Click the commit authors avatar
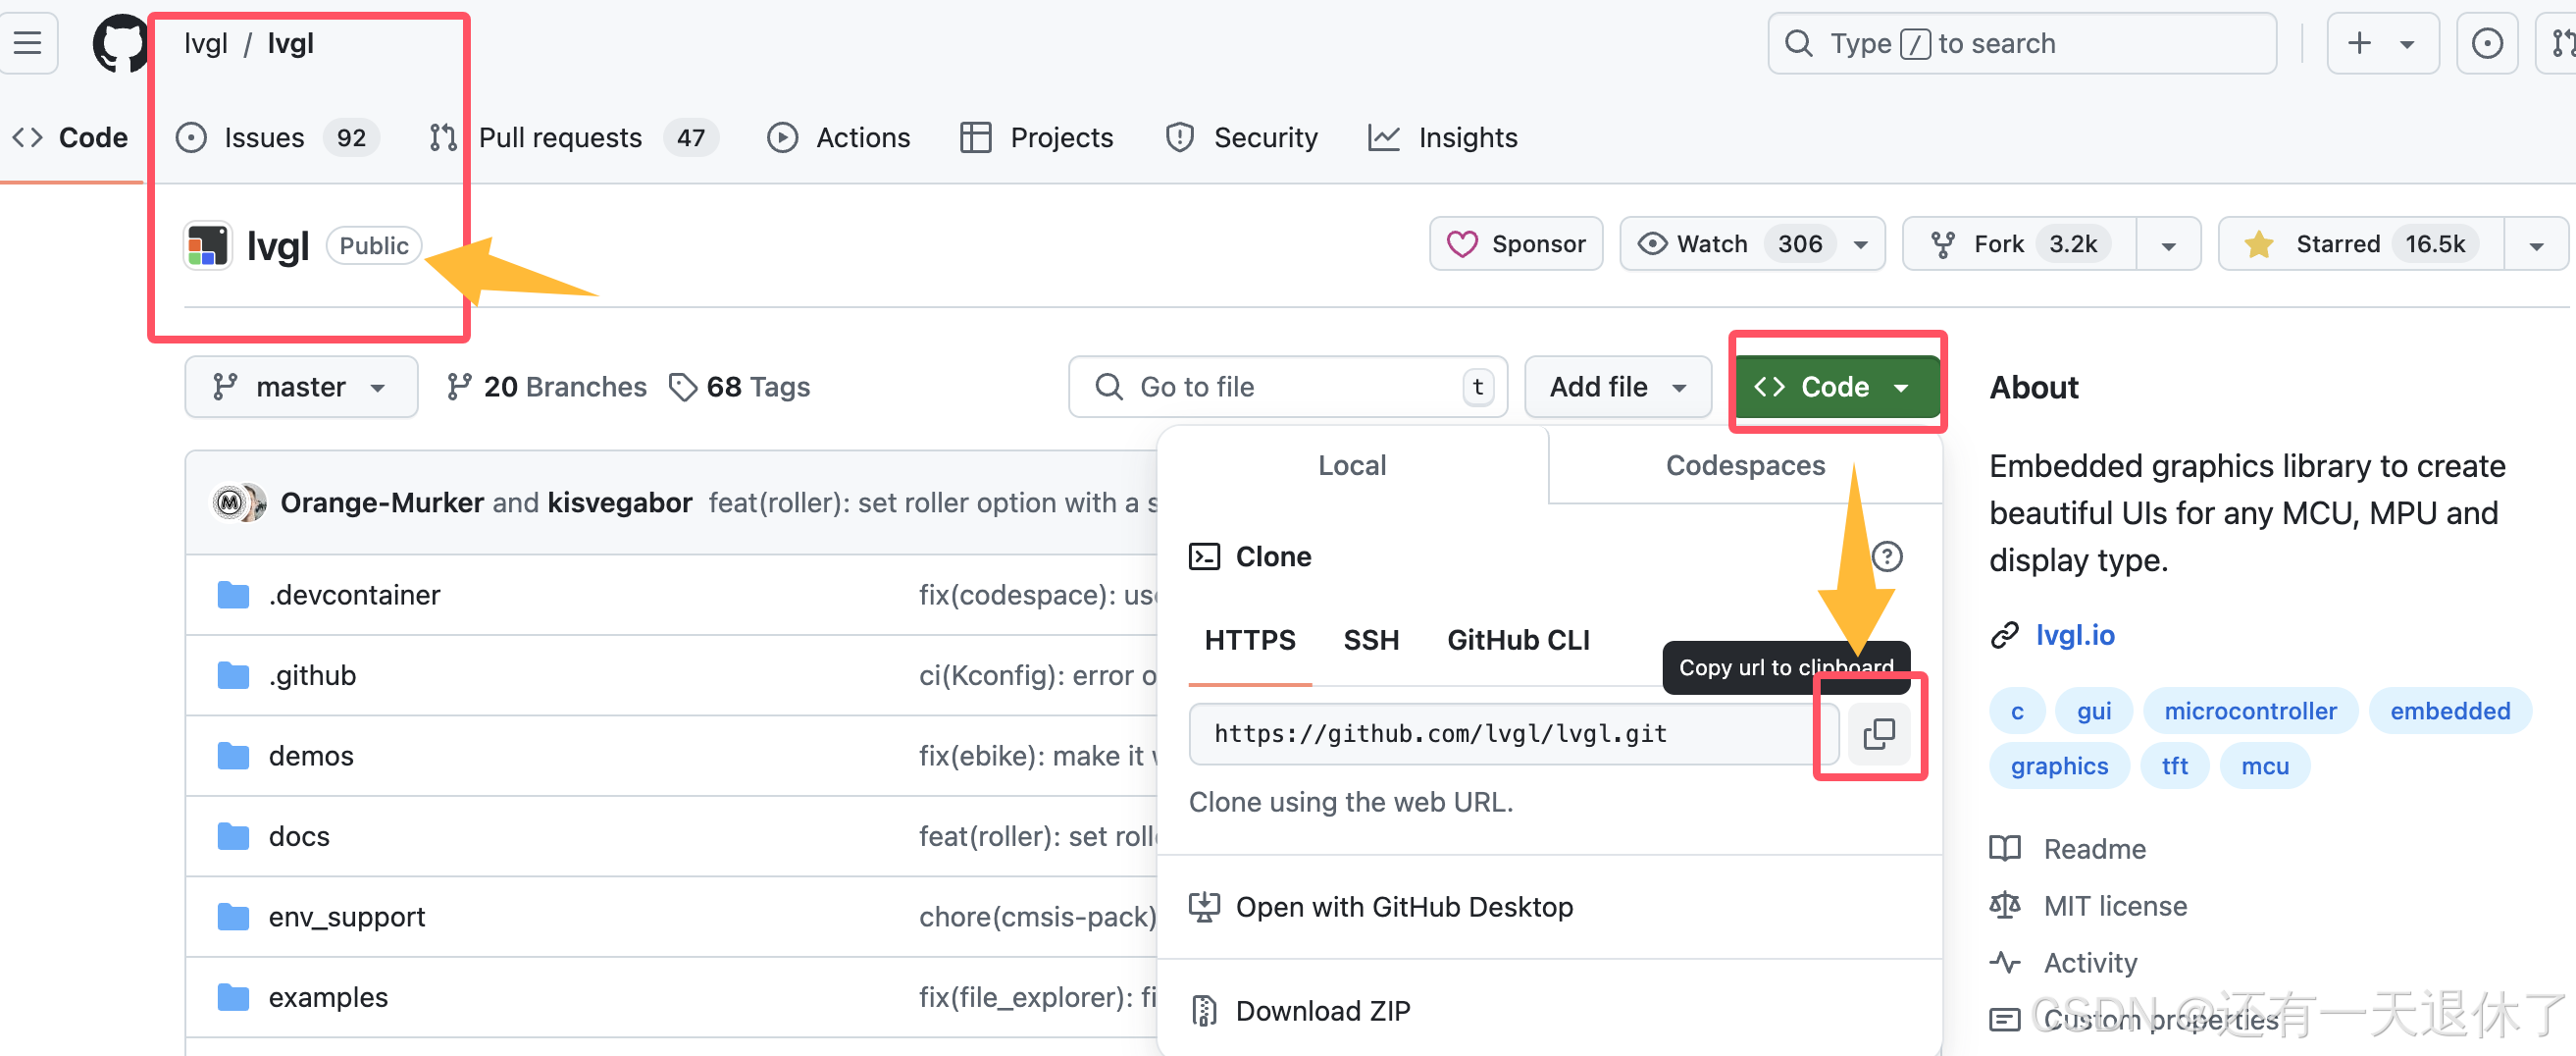Screen dimensions: 2576x1056 pos(238,502)
